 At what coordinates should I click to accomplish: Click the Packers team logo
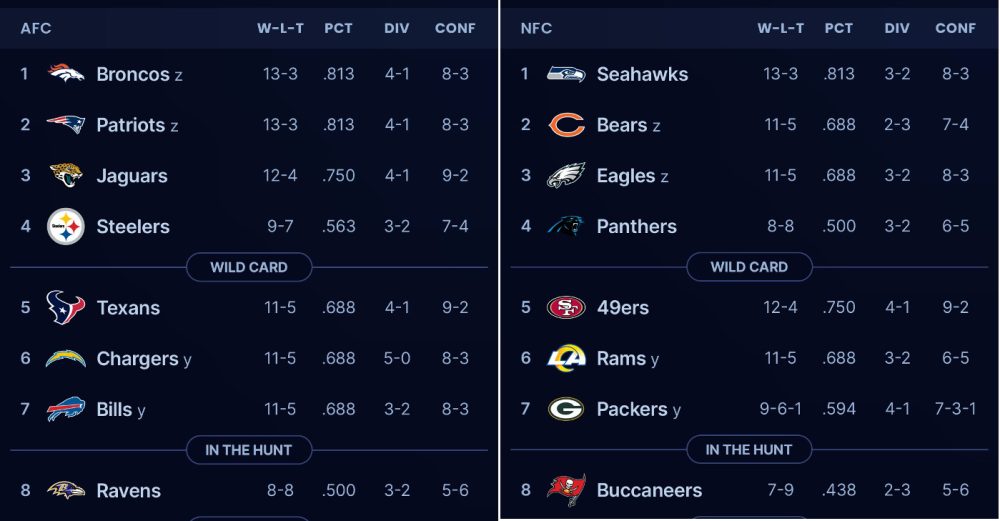tap(566, 409)
